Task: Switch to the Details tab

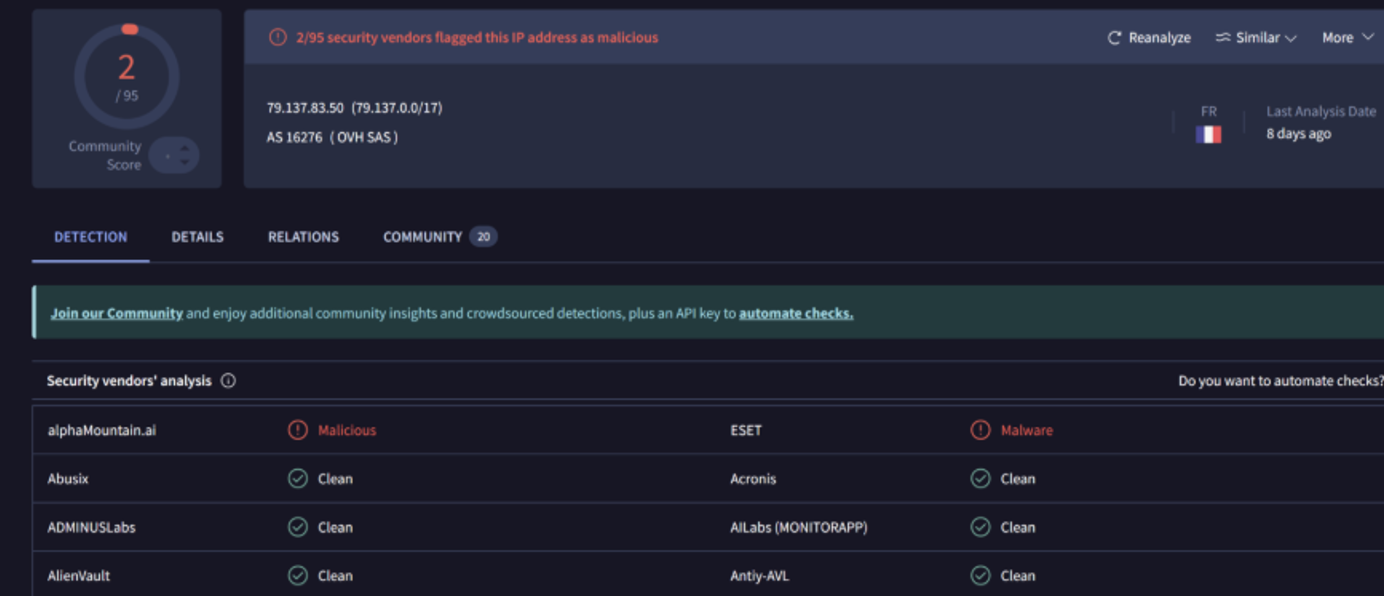Action: (x=197, y=237)
